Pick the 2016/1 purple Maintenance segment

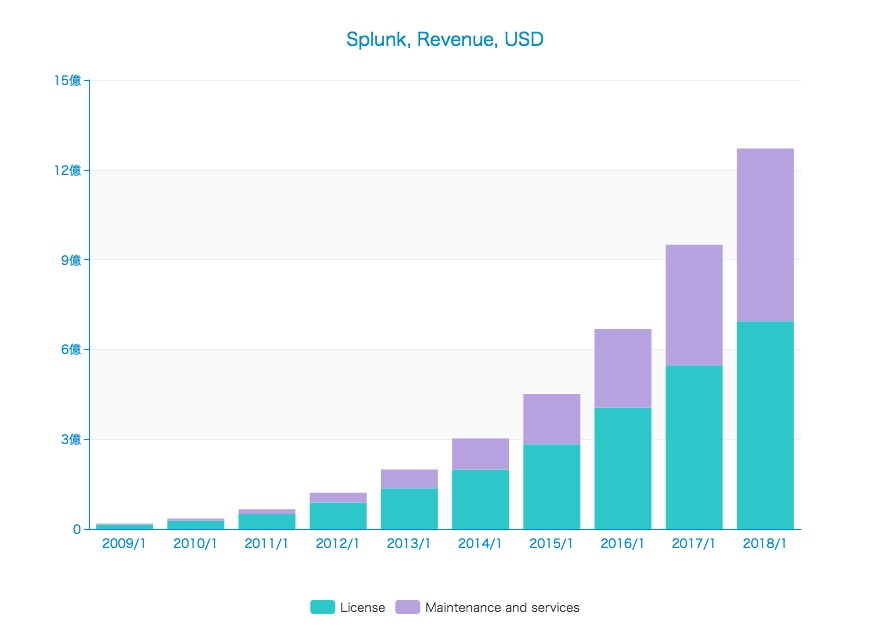coord(623,368)
